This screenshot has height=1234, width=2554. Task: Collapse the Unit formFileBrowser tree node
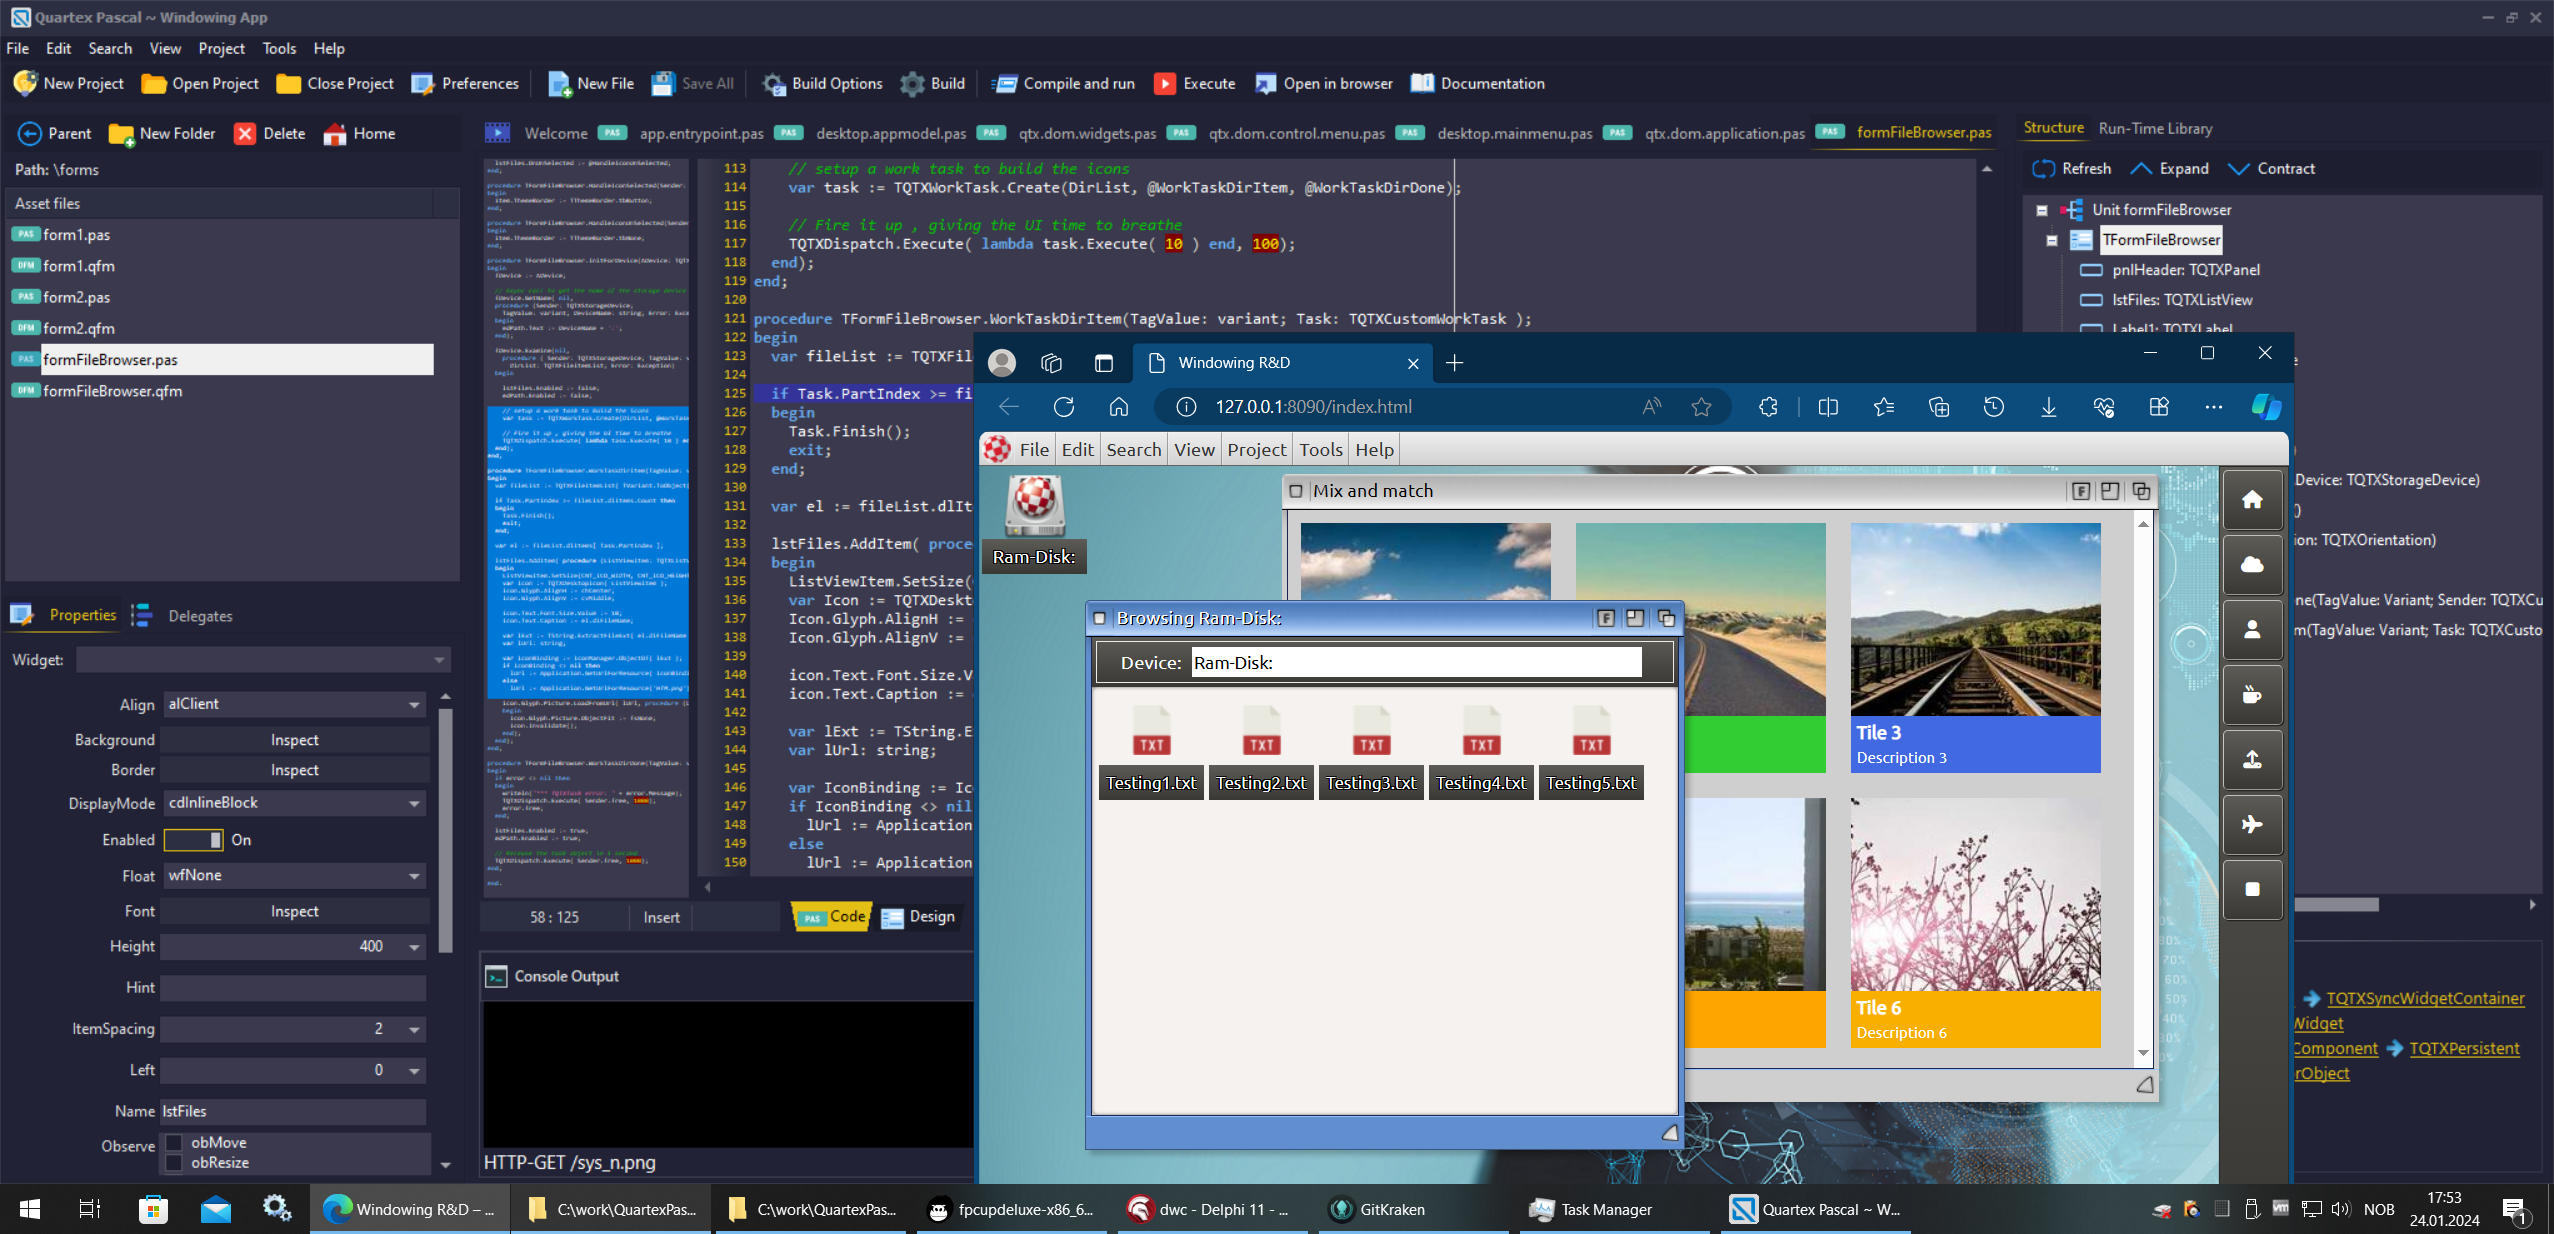[2042, 210]
